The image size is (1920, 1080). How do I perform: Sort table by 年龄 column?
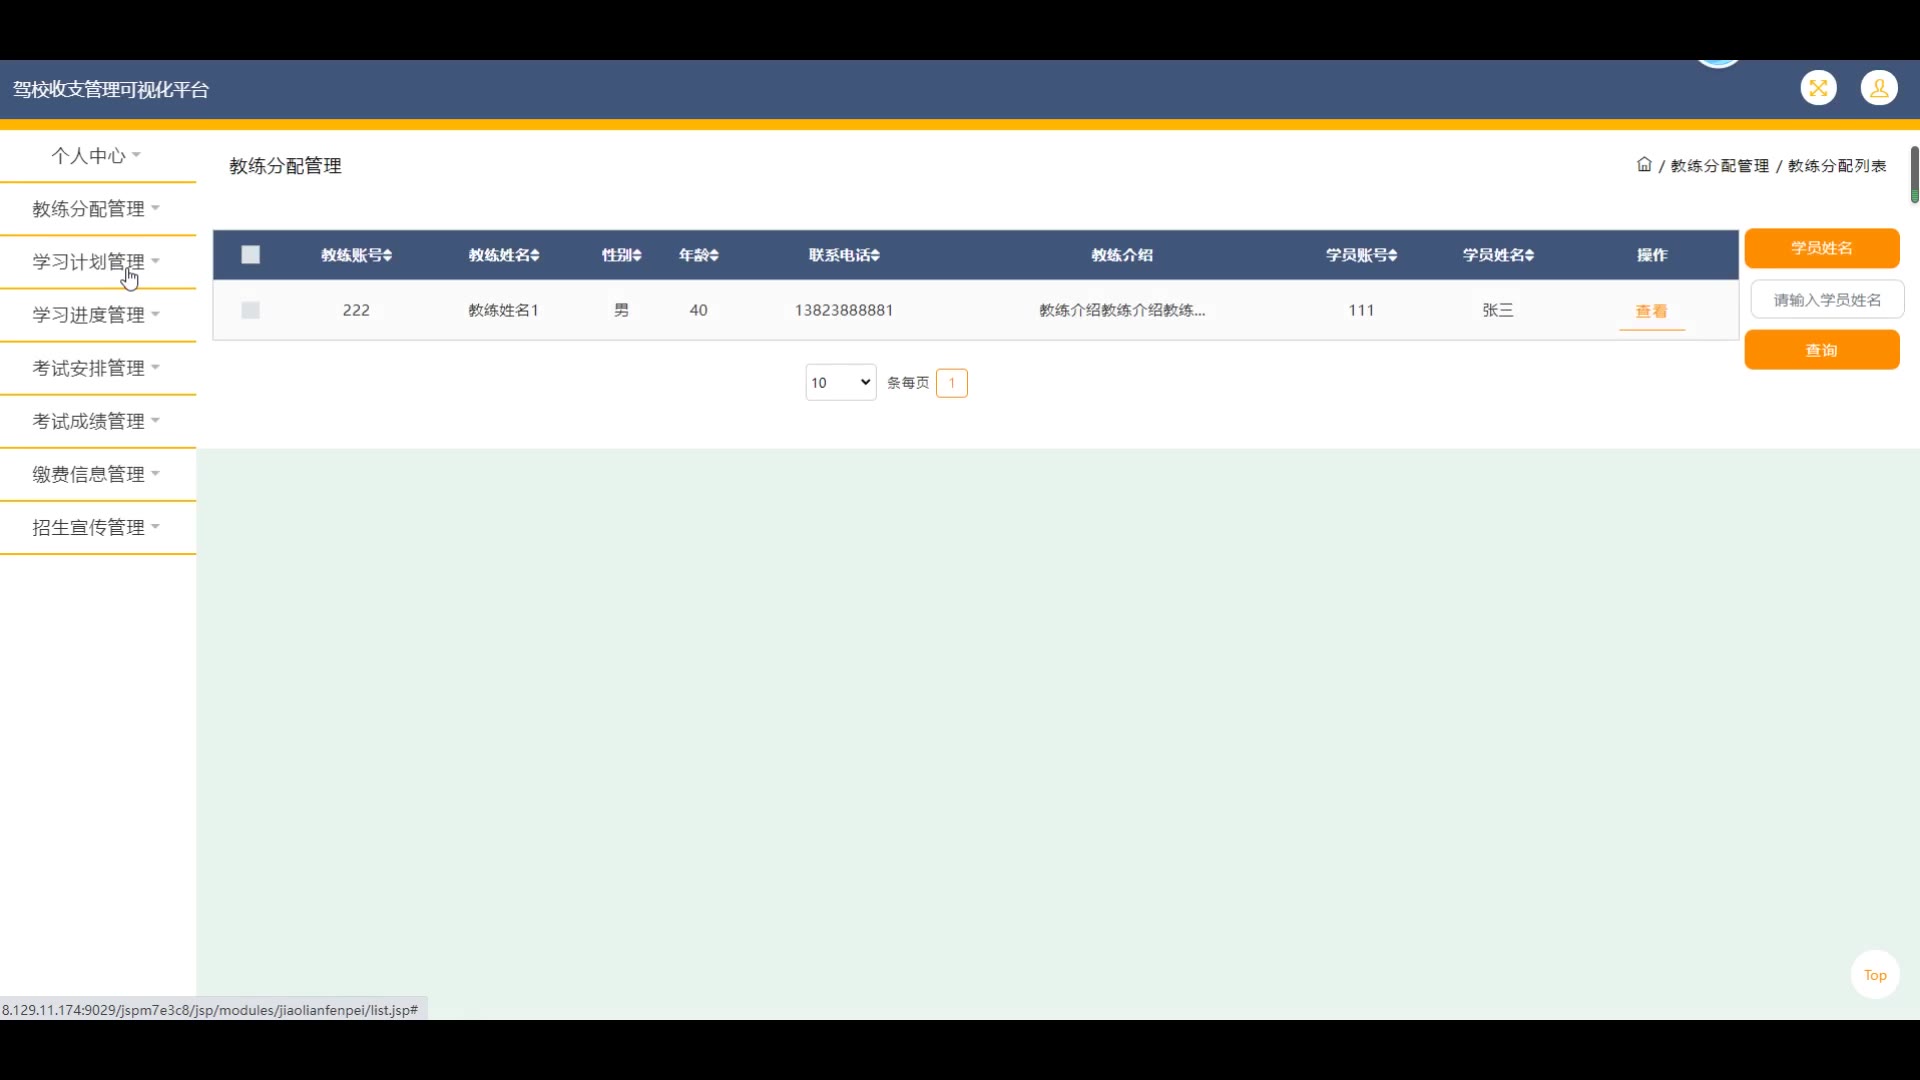713,256
